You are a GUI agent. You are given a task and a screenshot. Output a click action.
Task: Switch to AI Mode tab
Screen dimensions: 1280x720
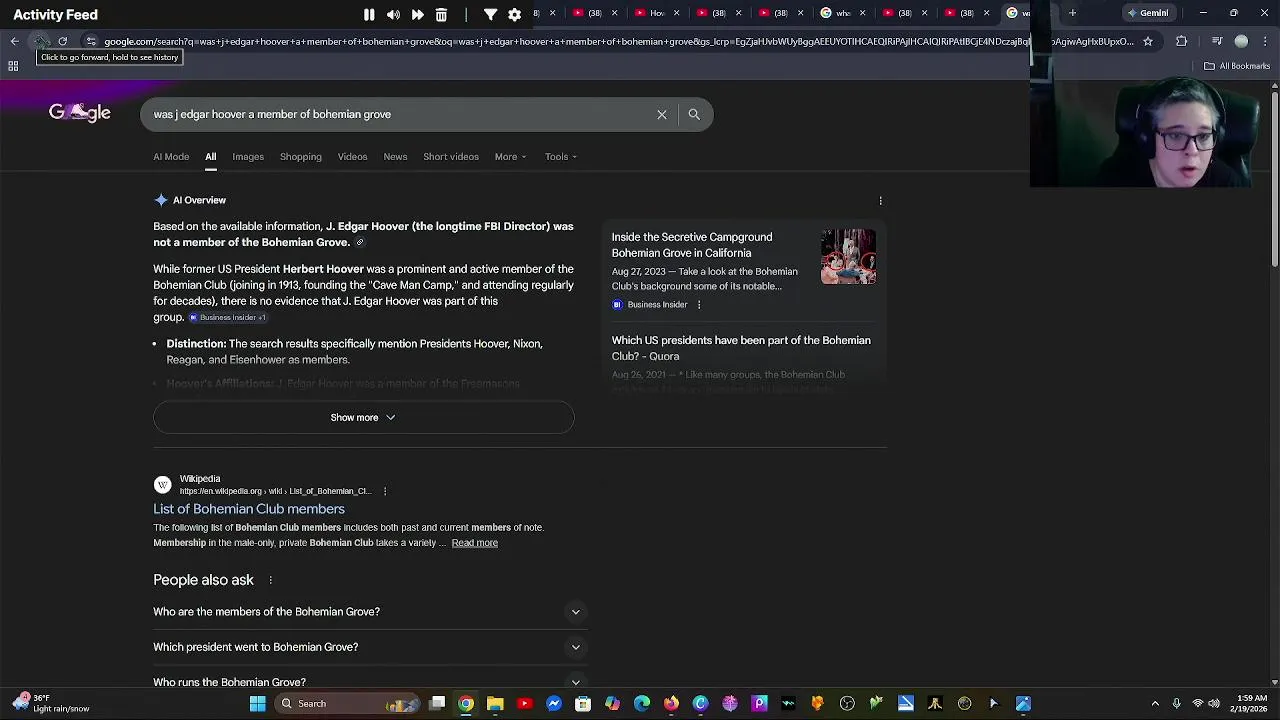[x=171, y=156]
